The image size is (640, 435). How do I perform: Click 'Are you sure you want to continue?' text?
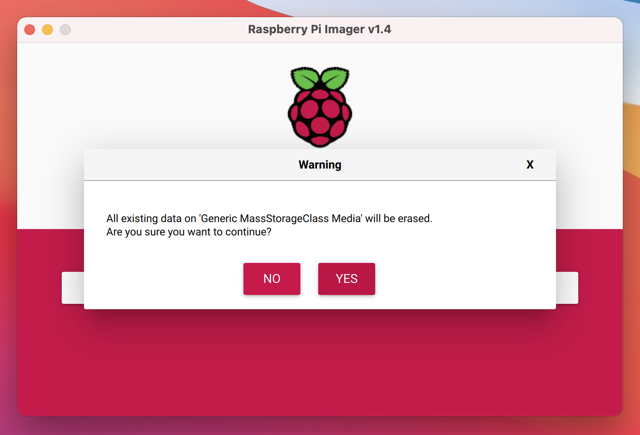(189, 232)
